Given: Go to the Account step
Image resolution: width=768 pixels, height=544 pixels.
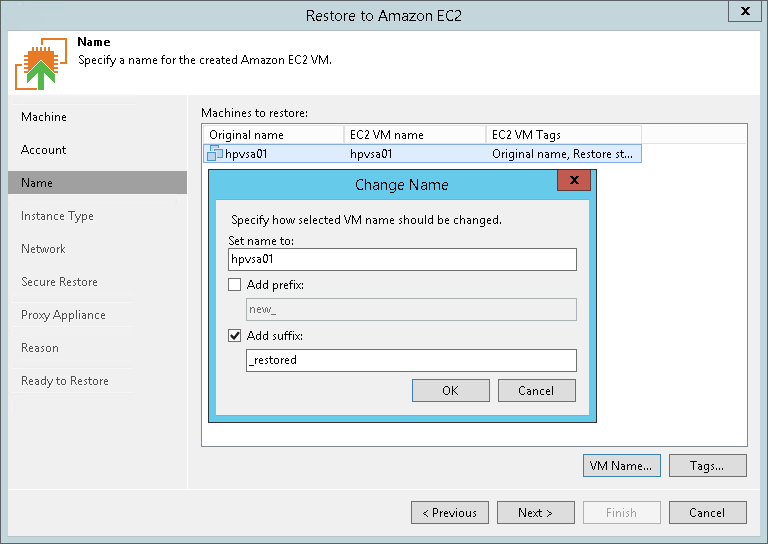Looking at the screenshot, I should point(44,150).
